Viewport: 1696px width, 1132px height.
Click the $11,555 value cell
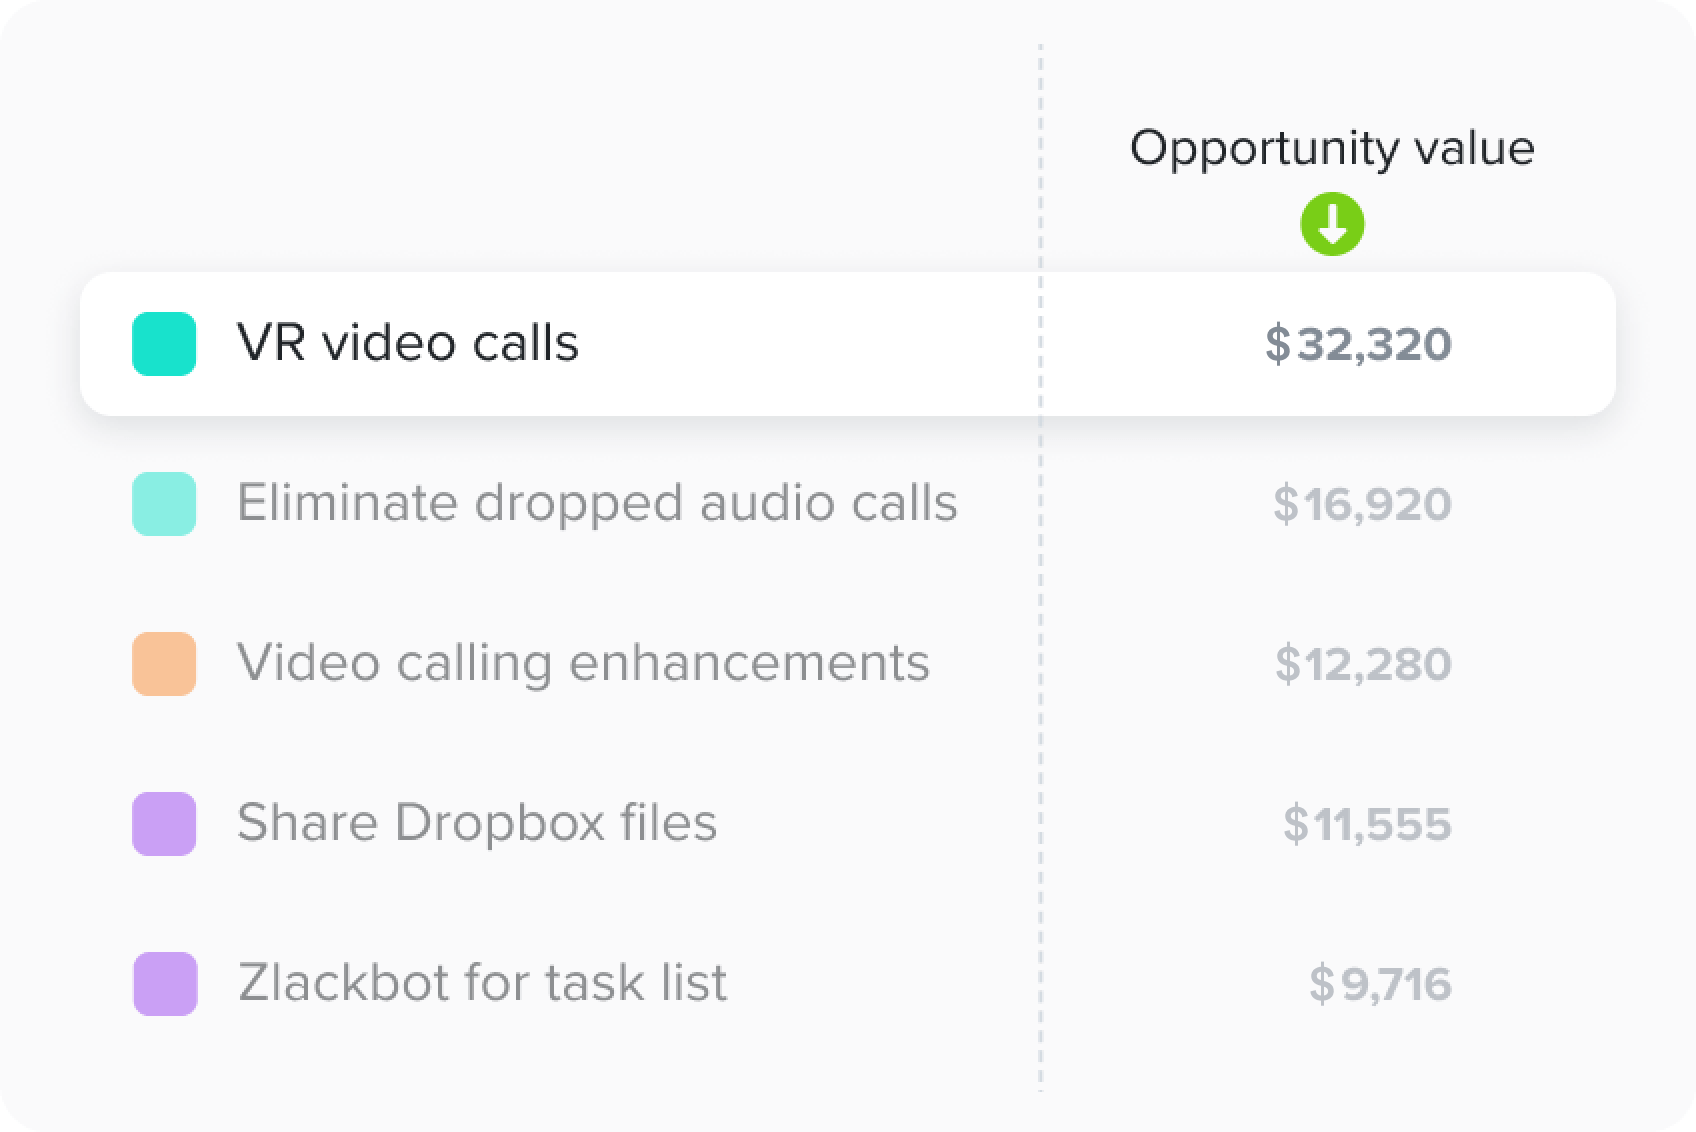[1367, 824]
